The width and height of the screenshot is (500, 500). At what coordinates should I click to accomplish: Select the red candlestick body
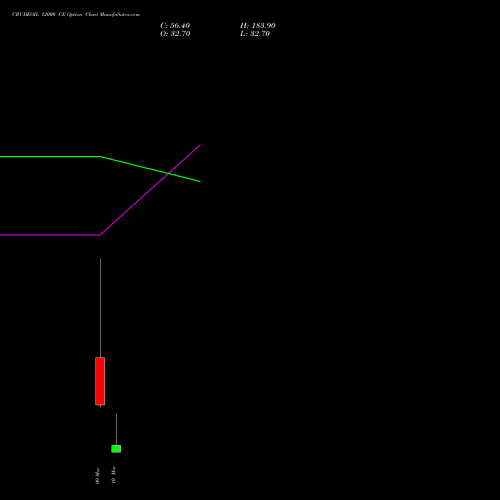click(x=100, y=381)
